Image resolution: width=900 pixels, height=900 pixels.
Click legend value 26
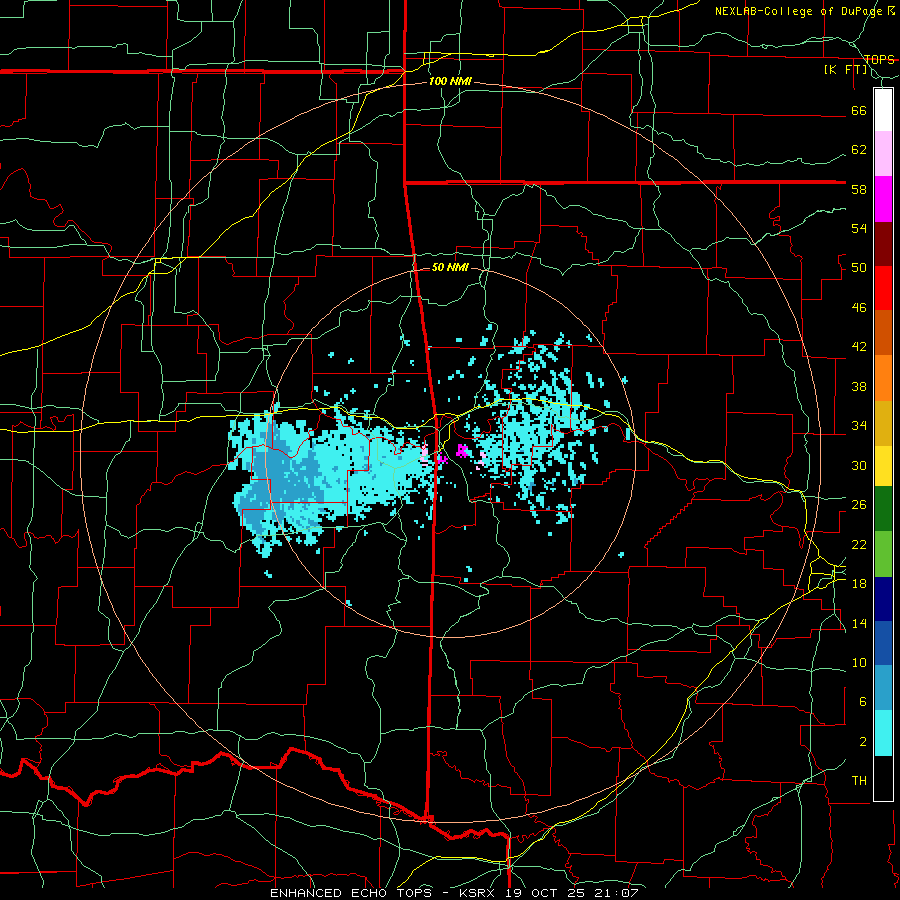859,505
